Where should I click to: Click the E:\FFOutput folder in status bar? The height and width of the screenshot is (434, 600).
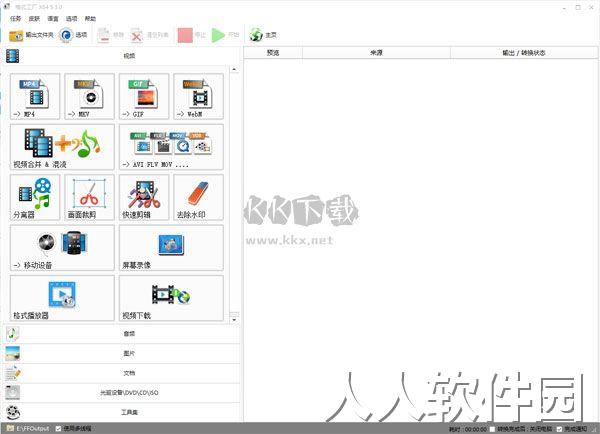(28, 429)
